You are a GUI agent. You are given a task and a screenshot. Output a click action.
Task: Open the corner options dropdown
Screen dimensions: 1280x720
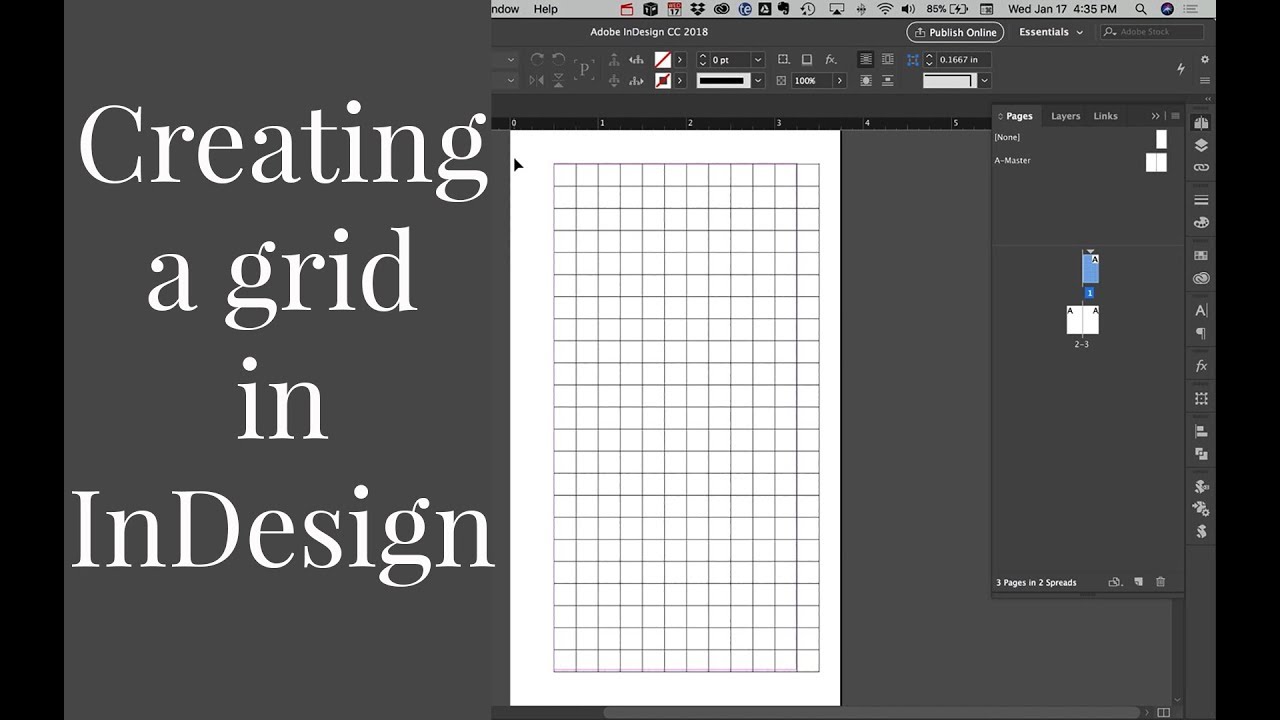[x=985, y=81]
